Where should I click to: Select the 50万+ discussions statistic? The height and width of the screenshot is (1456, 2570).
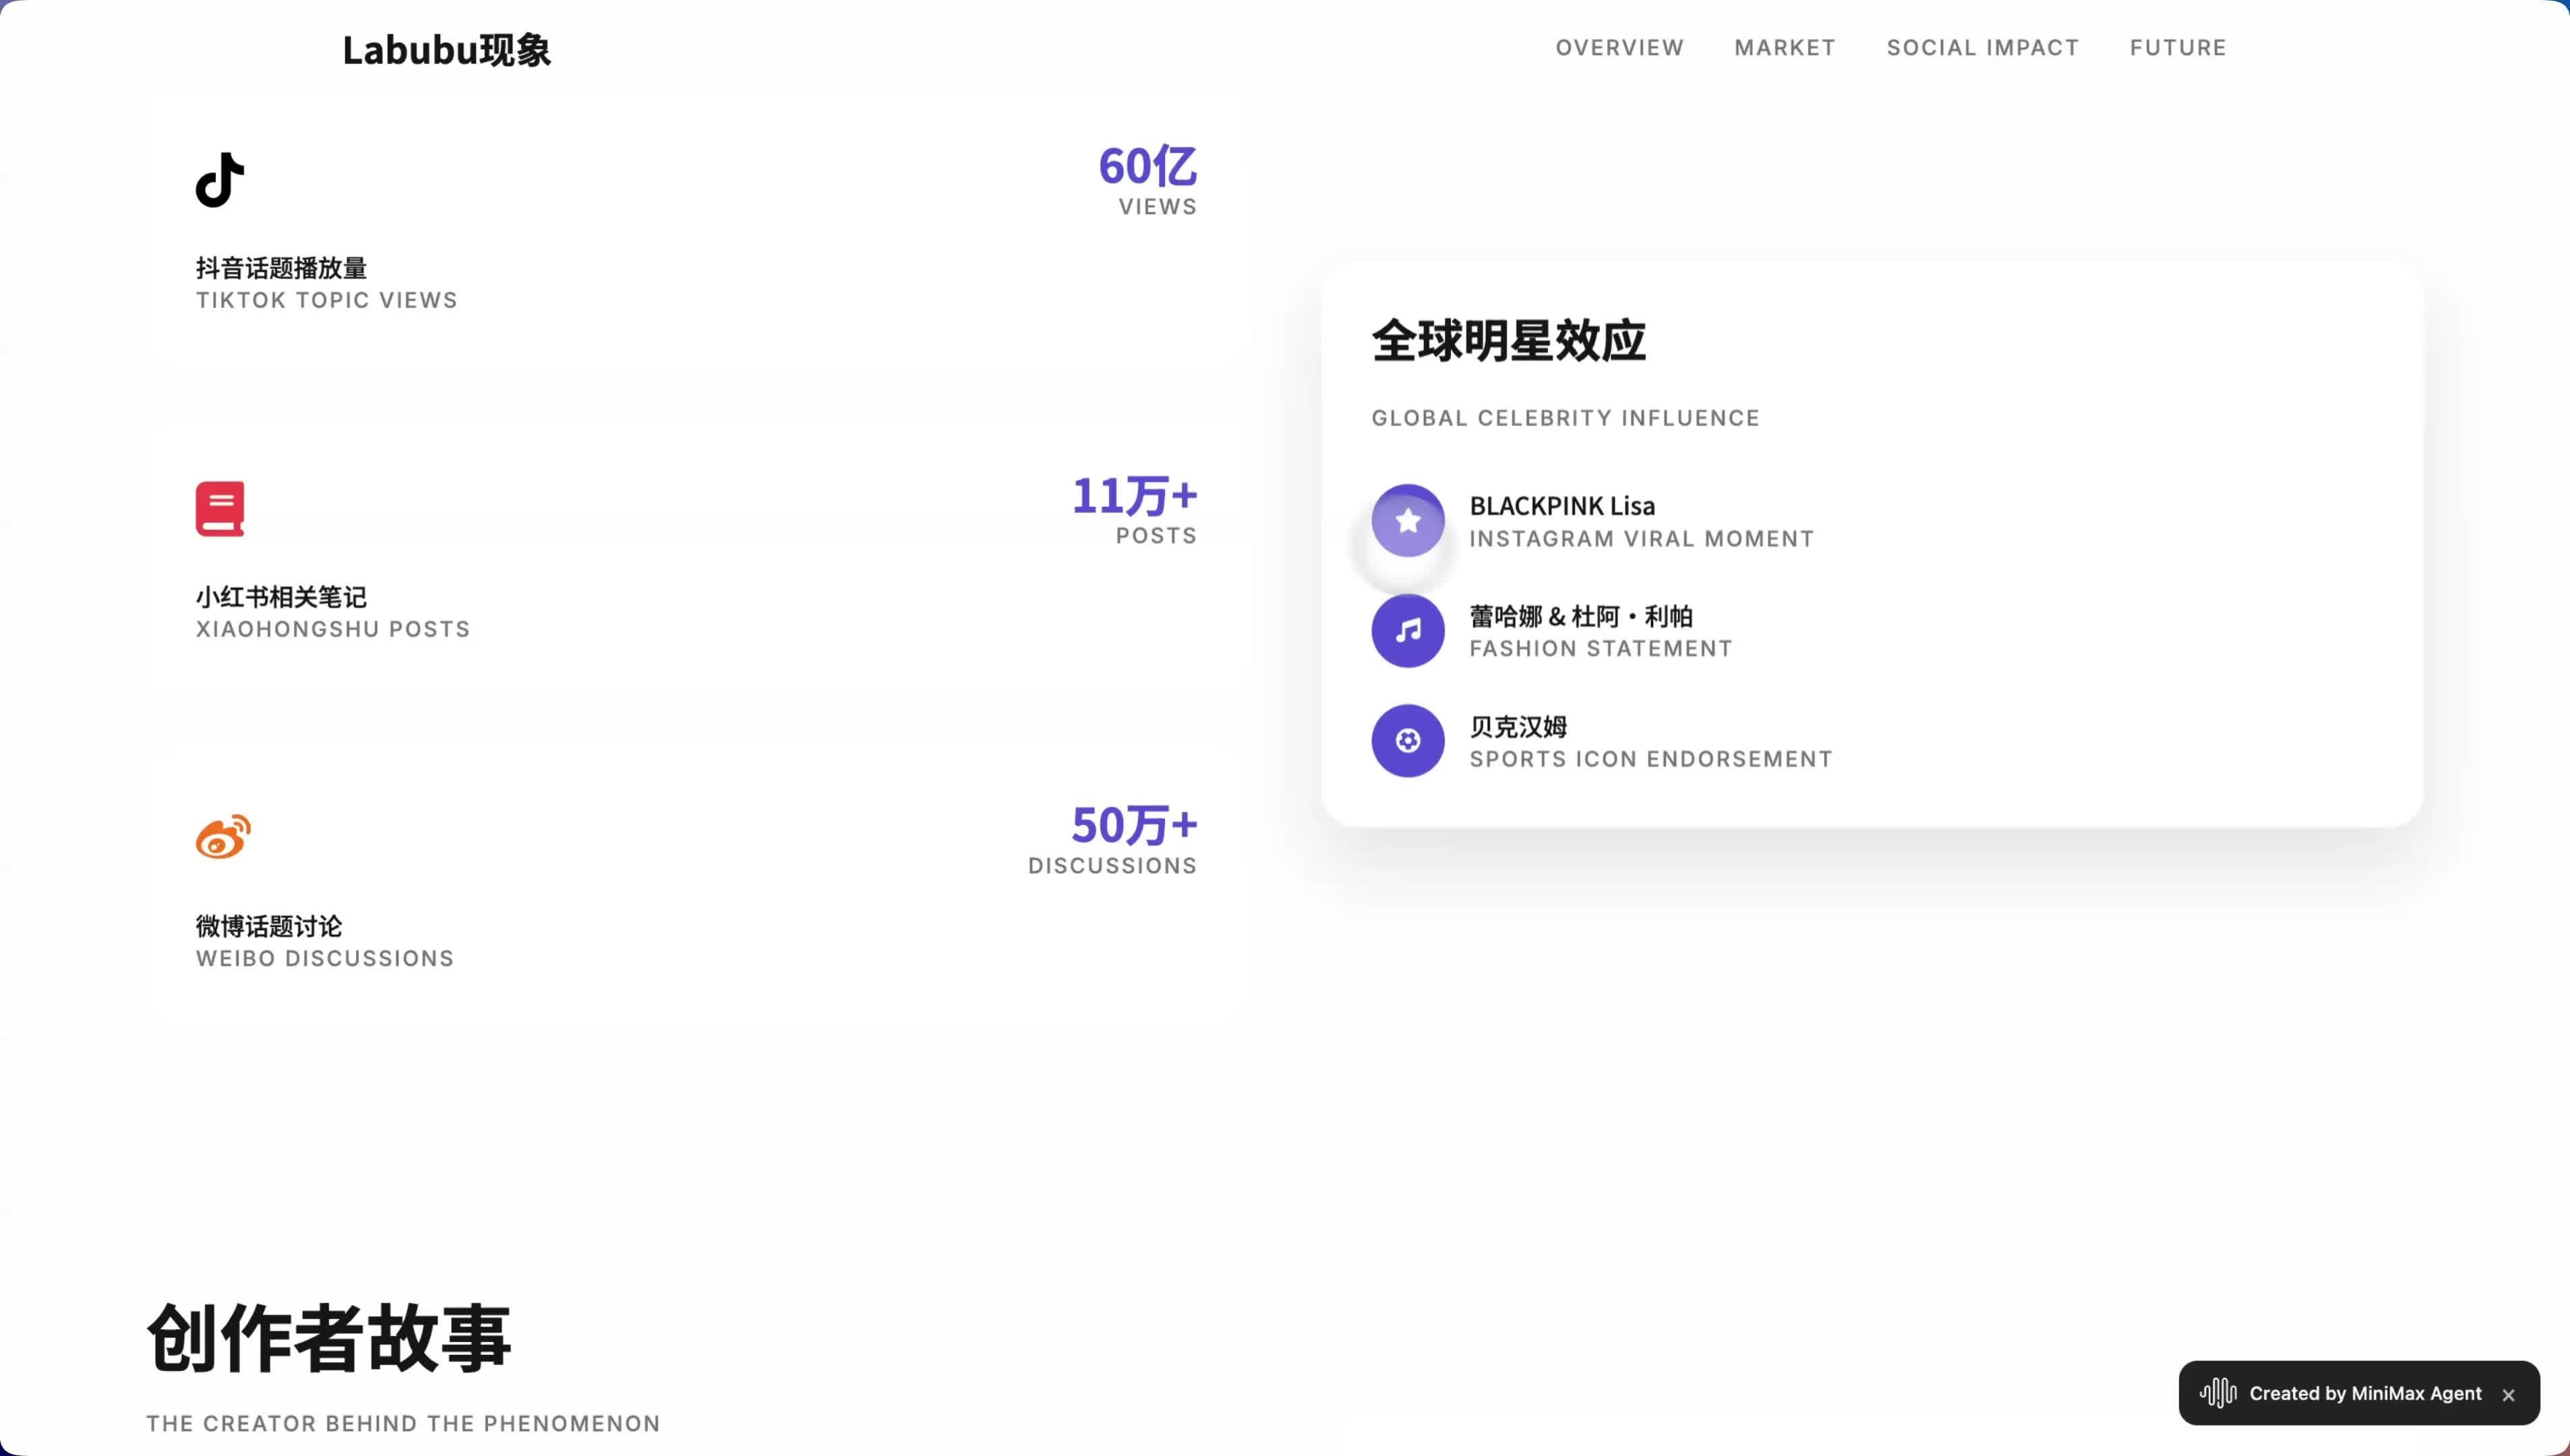1134,825
